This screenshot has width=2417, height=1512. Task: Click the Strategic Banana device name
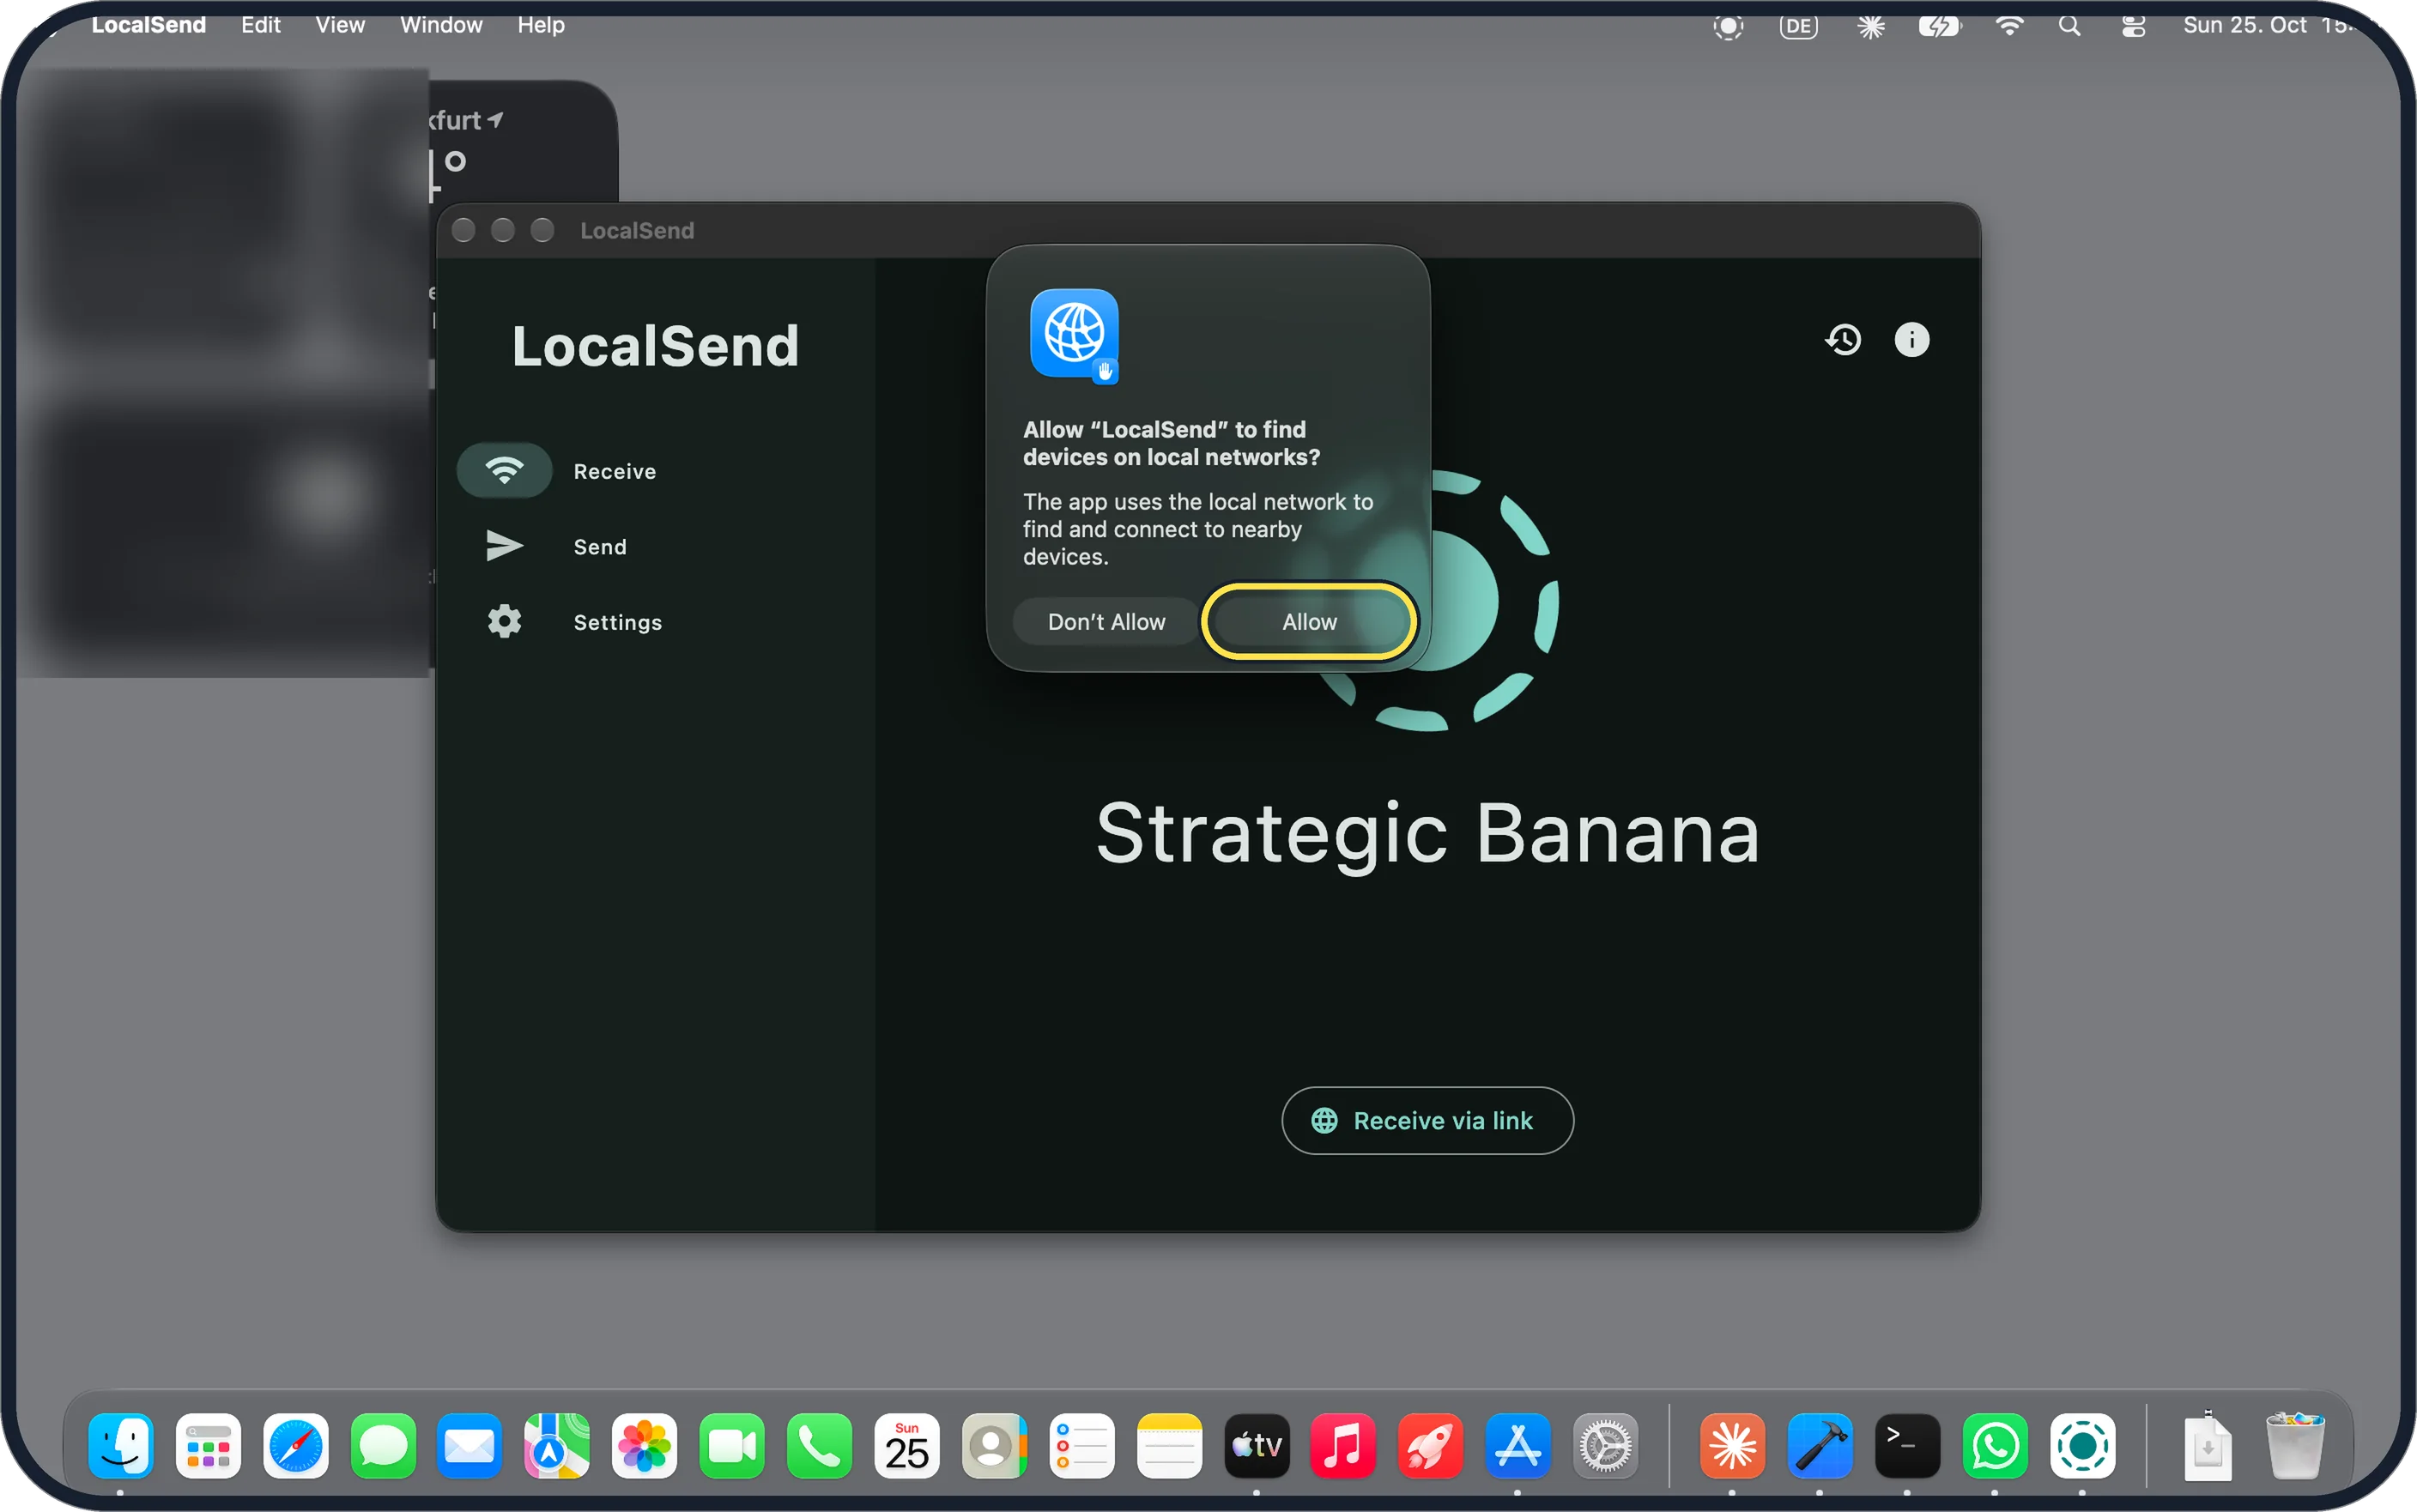pyautogui.click(x=1427, y=833)
